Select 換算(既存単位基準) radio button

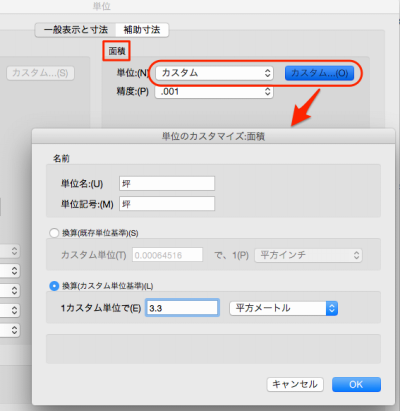point(54,233)
